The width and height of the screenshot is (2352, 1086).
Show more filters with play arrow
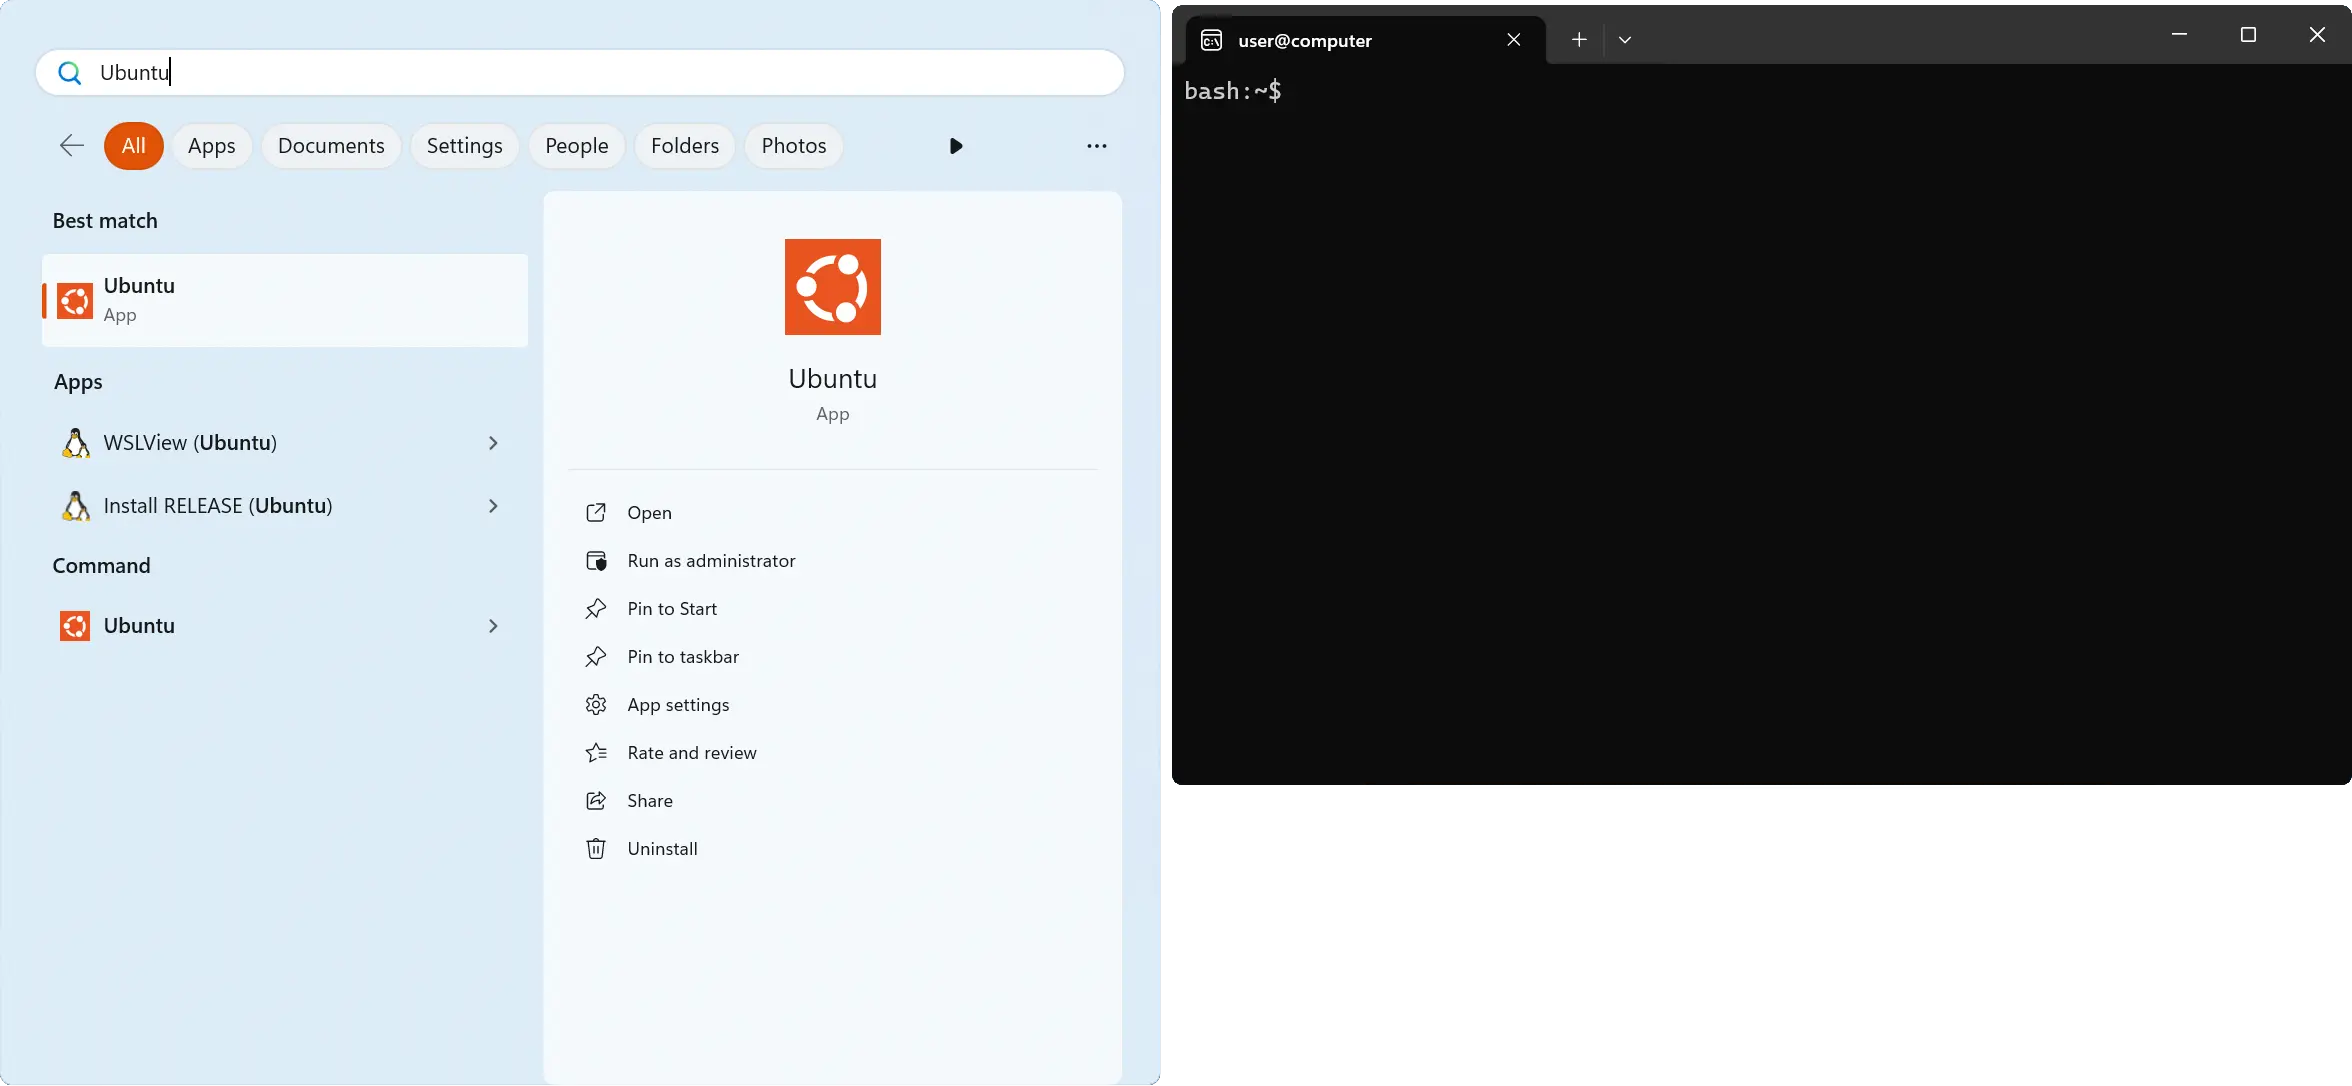(956, 146)
